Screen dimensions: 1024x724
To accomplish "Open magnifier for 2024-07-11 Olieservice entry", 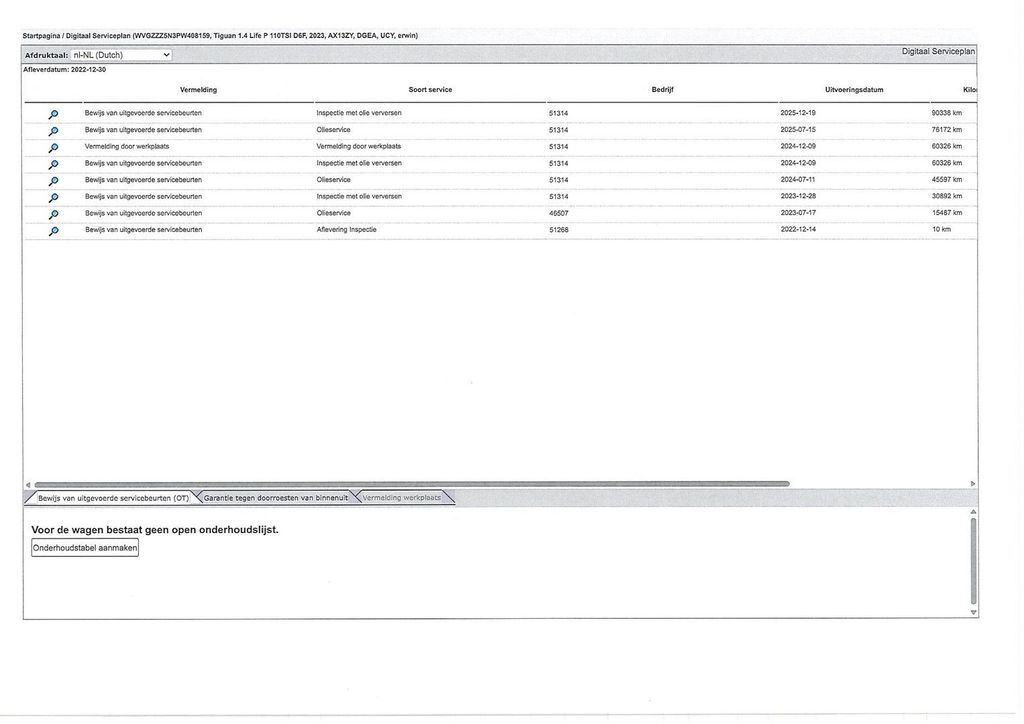I will tap(54, 181).
